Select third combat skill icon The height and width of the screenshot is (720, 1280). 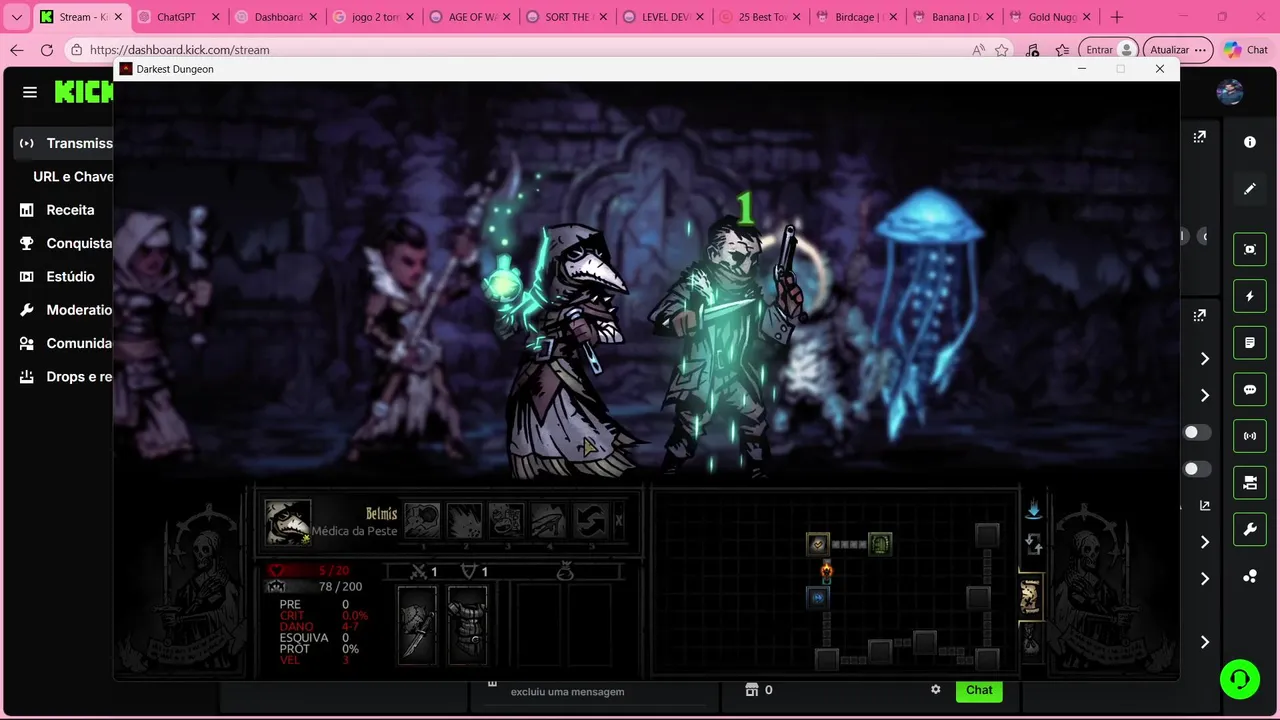point(506,520)
